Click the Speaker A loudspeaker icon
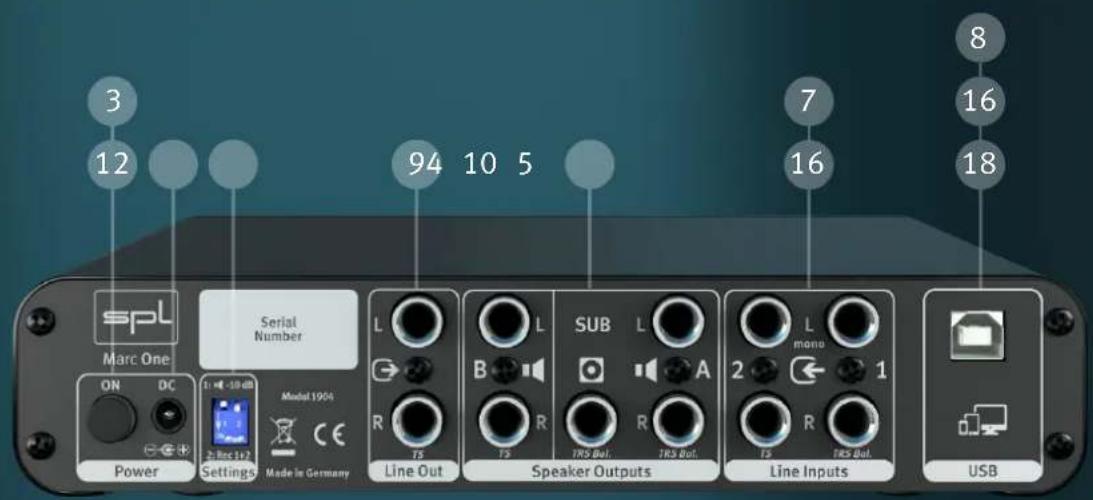This screenshot has height=500, width=1093. click(x=647, y=370)
